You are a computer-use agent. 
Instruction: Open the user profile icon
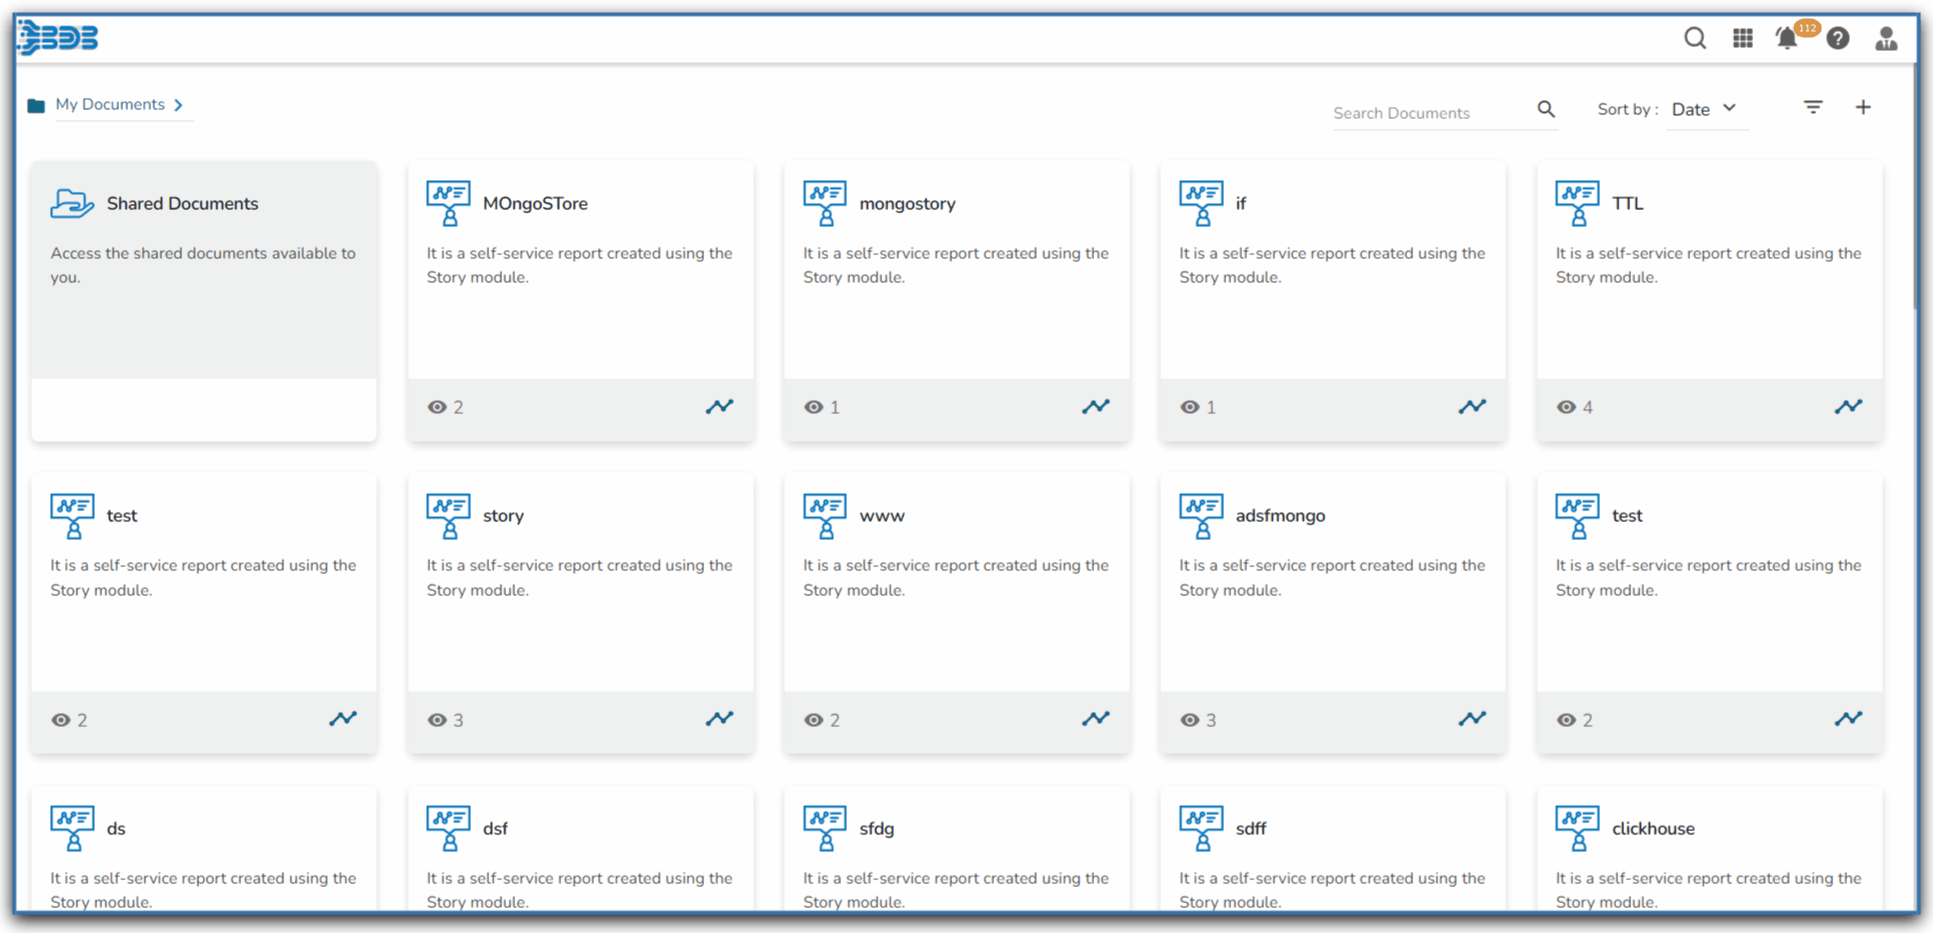pos(1885,38)
